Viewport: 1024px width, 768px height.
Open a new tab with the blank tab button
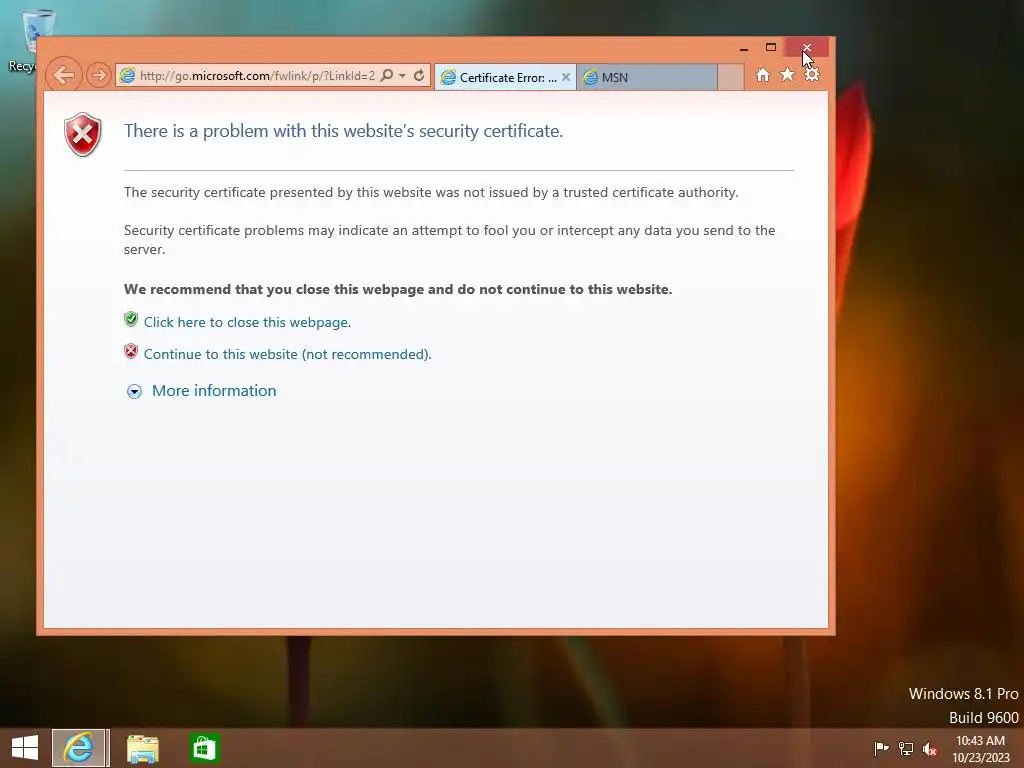(x=731, y=77)
